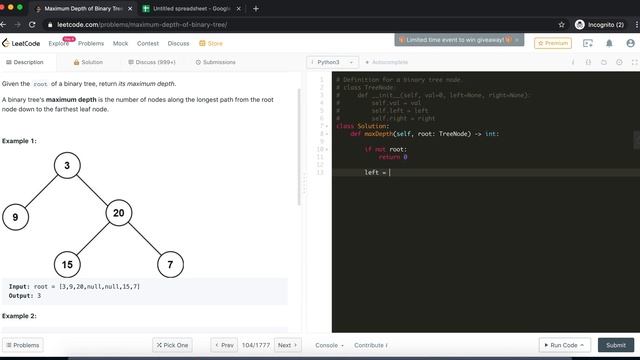The height and width of the screenshot is (360, 640).
Task: Switch to the Untitled spreadsheet browser tab
Action: (x=191, y=9)
